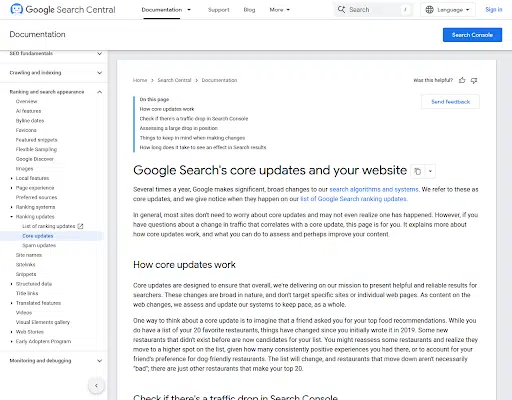
Task: Collapse Ranking and search appearance section
Action: 99,92
